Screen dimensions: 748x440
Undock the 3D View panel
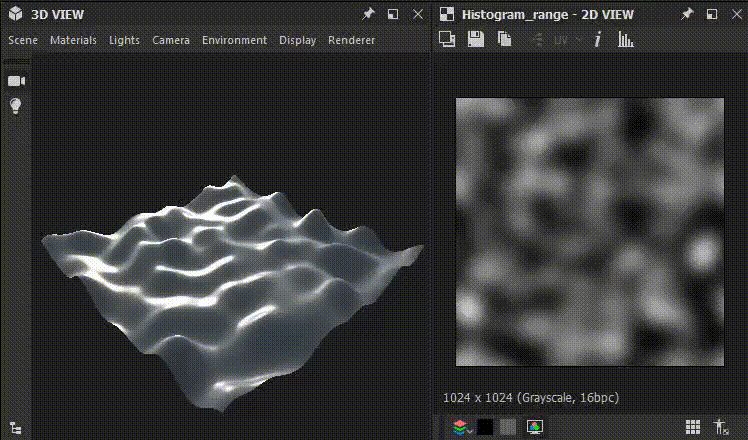tap(393, 14)
